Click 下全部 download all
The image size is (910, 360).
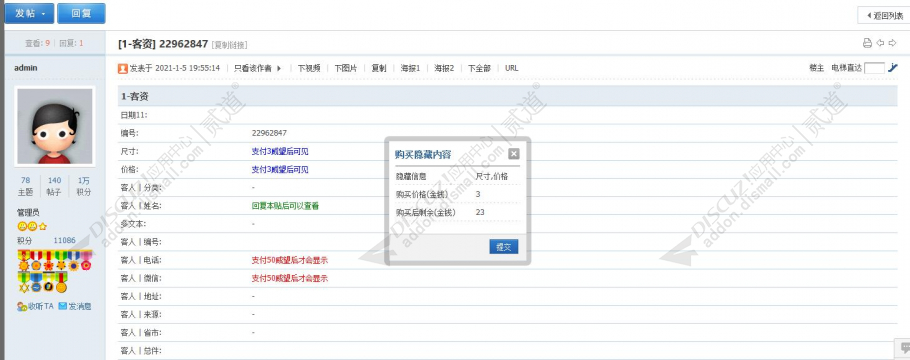tap(479, 68)
